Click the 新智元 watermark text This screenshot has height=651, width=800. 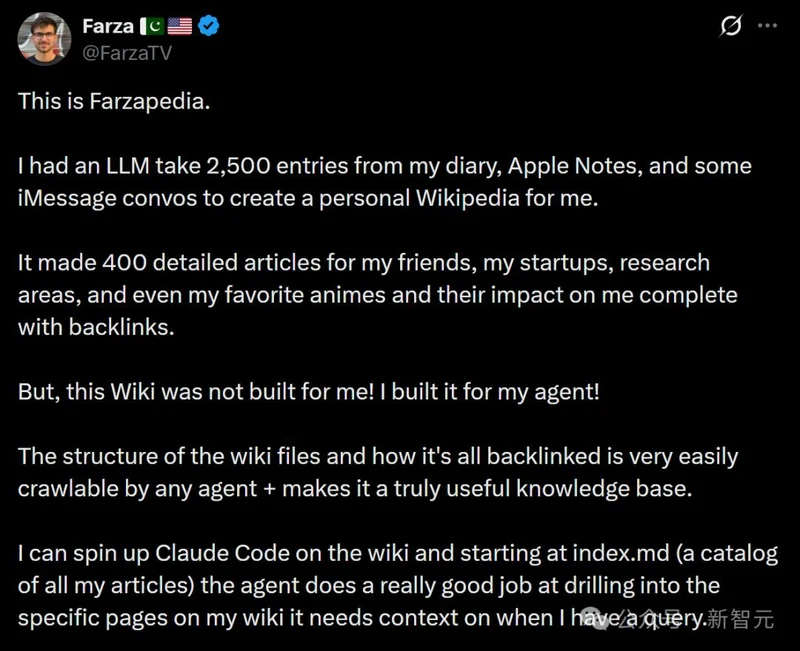tap(740, 620)
